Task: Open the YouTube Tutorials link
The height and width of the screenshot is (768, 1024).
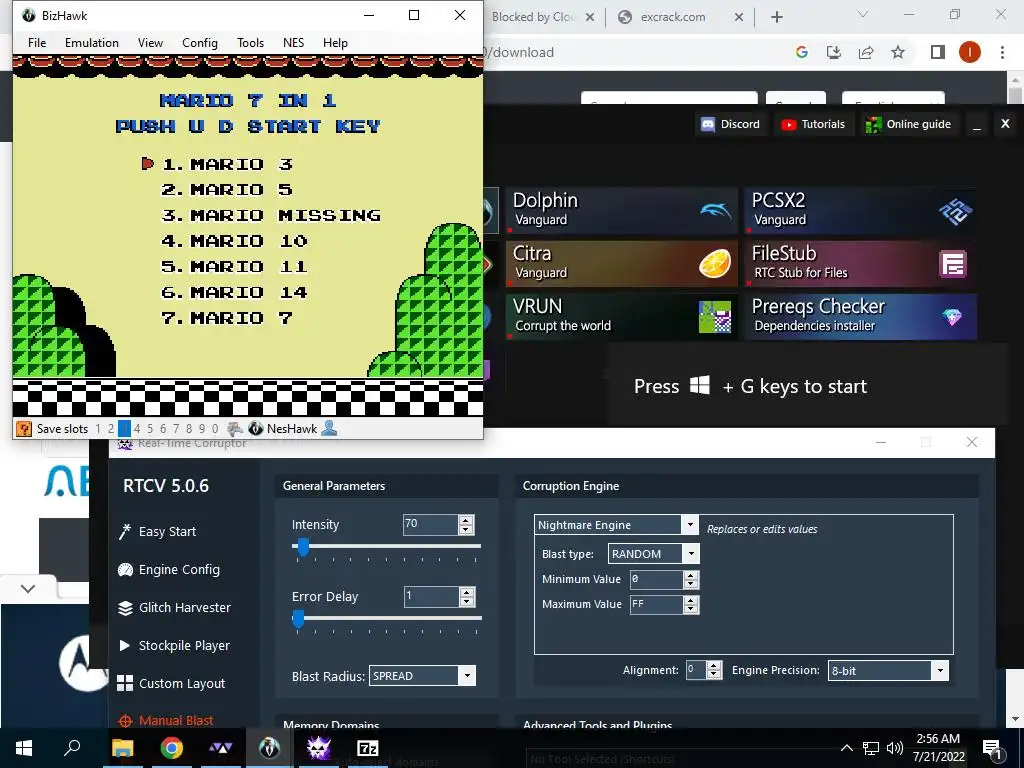Action: 814,124
